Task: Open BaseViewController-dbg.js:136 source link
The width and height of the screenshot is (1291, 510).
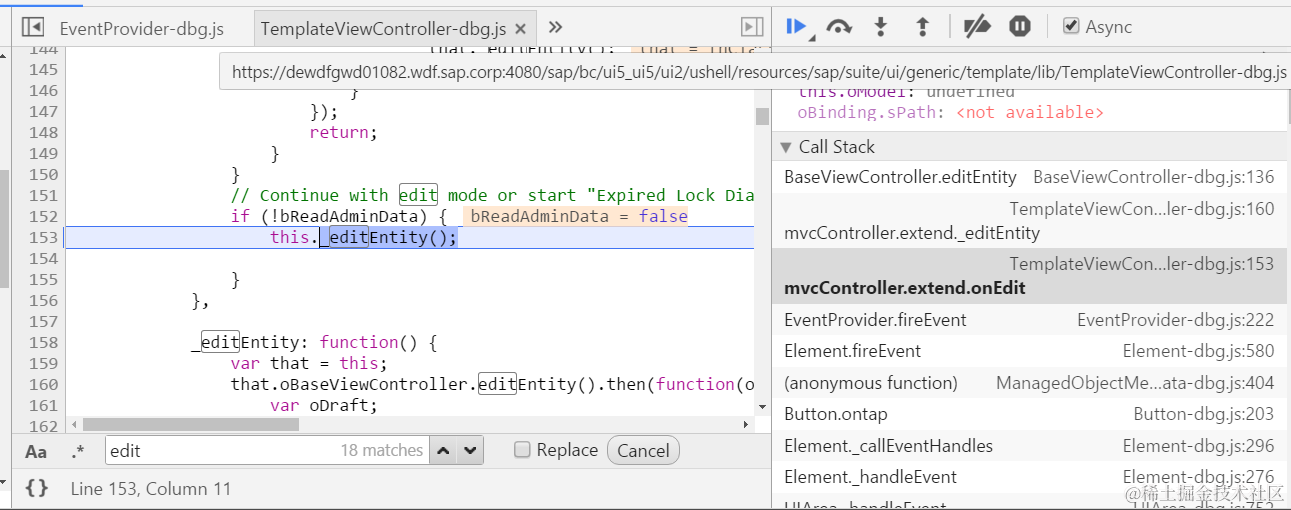Action: click(x=1153, y=177)
